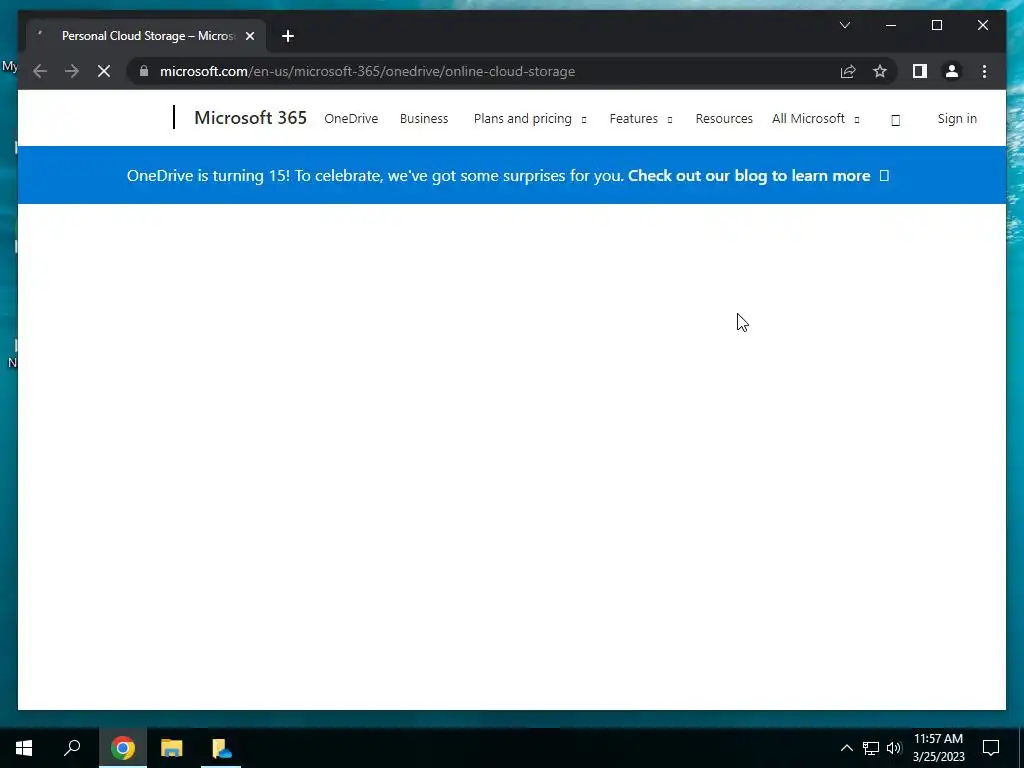Click Chrome icon in the taskbar
Viewport: 1024px width, 768px height.
click(123, 748)
